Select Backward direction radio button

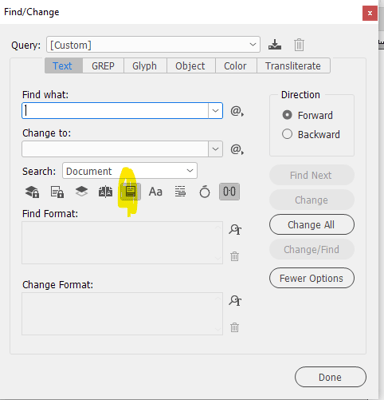coord(287,134)
